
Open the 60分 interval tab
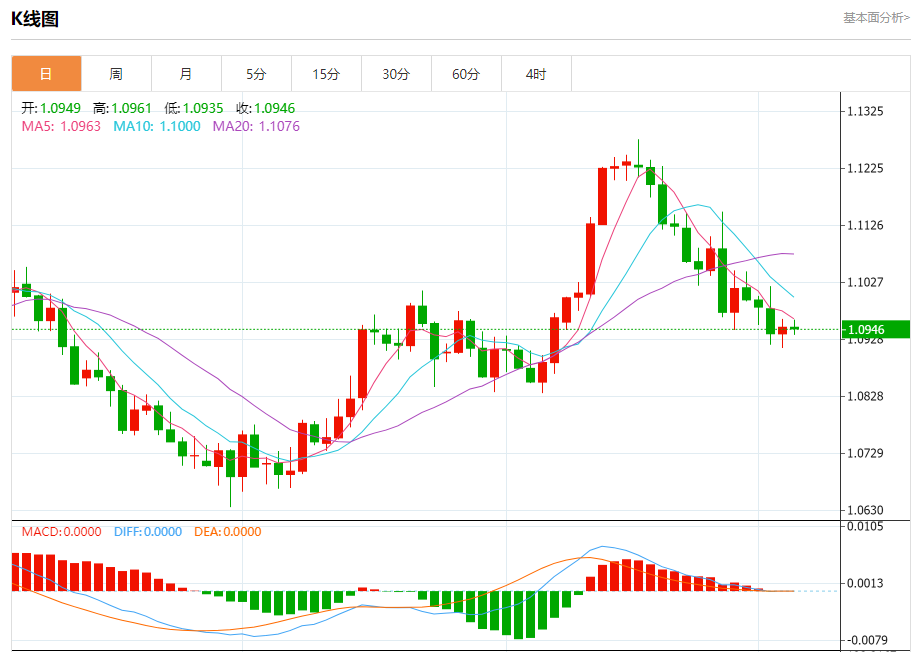[x=466, y=74]
